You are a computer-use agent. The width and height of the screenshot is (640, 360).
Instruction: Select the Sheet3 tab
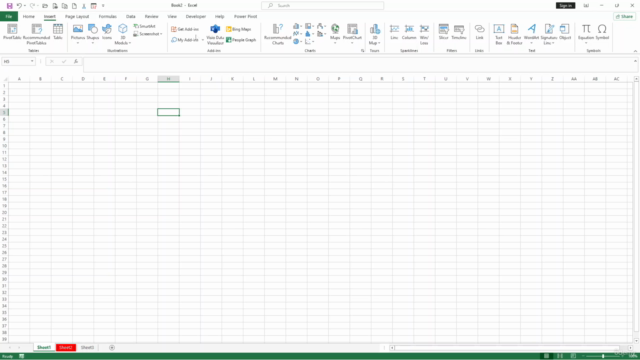coord(87,347)
